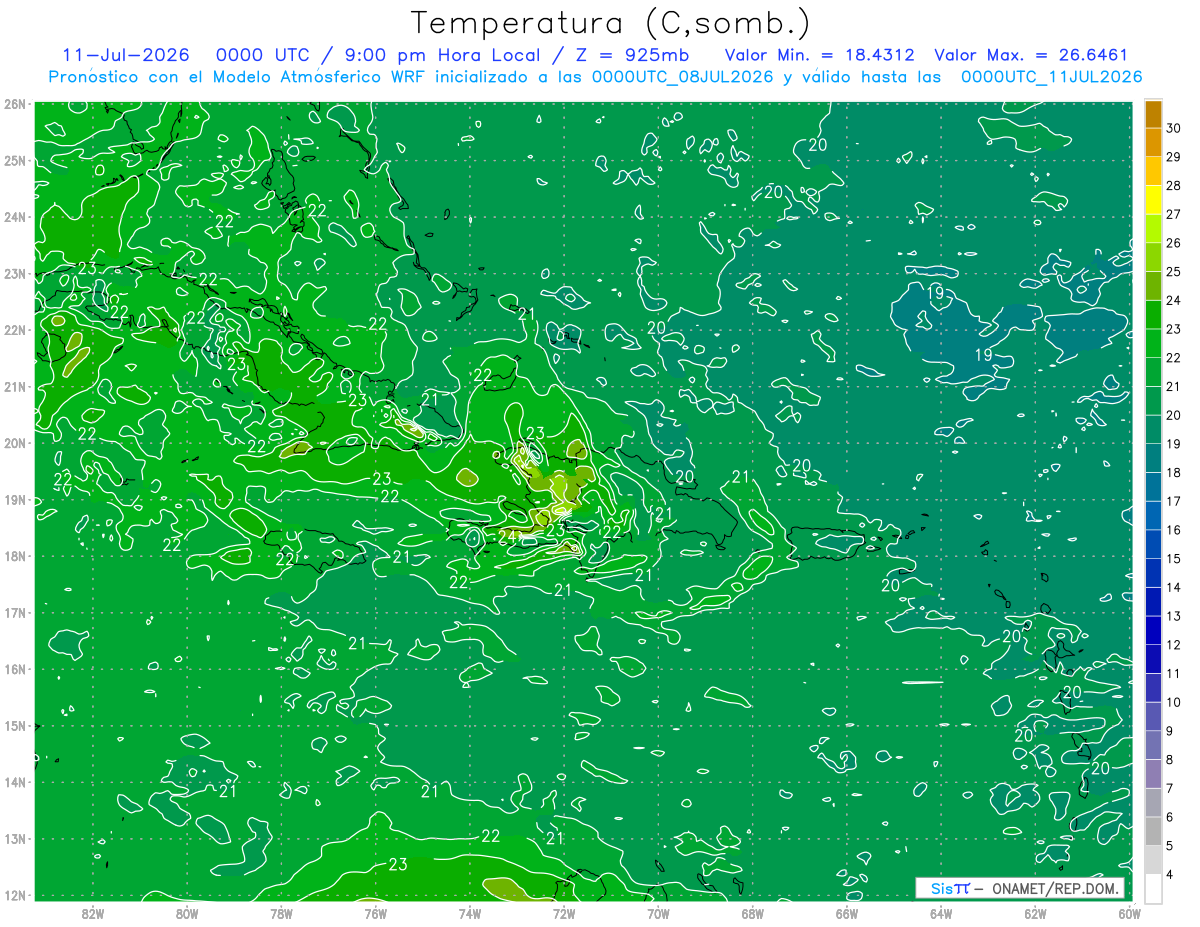Click the "72W" longitude axis label
This screenshot has height=927, width=1200.
click(564, 913)
